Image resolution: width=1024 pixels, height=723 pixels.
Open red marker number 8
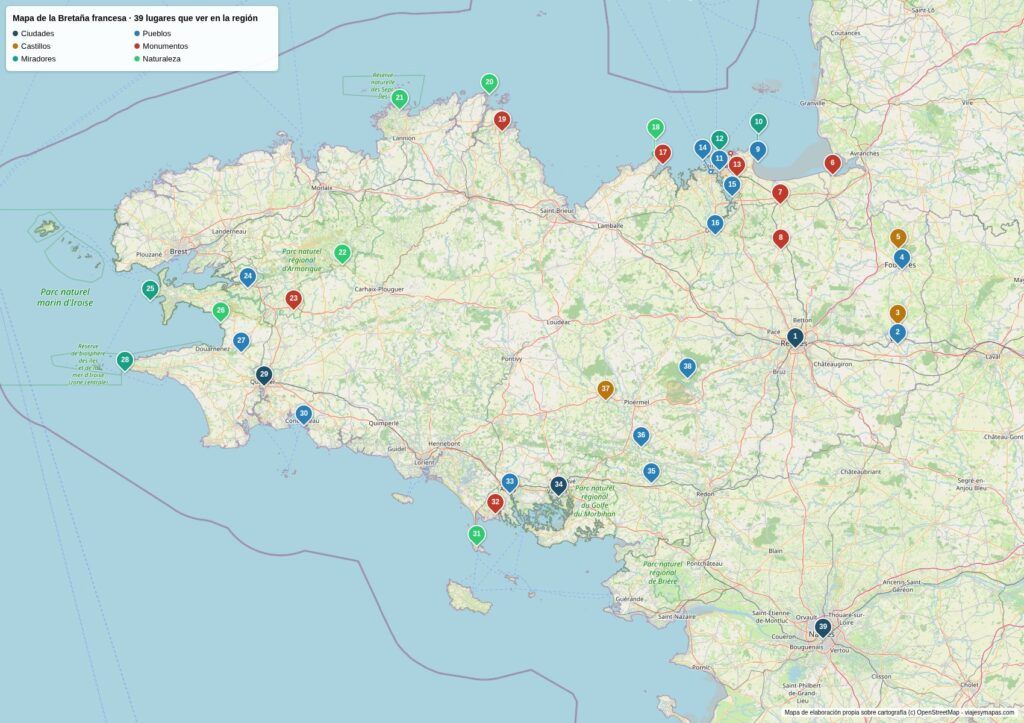780,239
